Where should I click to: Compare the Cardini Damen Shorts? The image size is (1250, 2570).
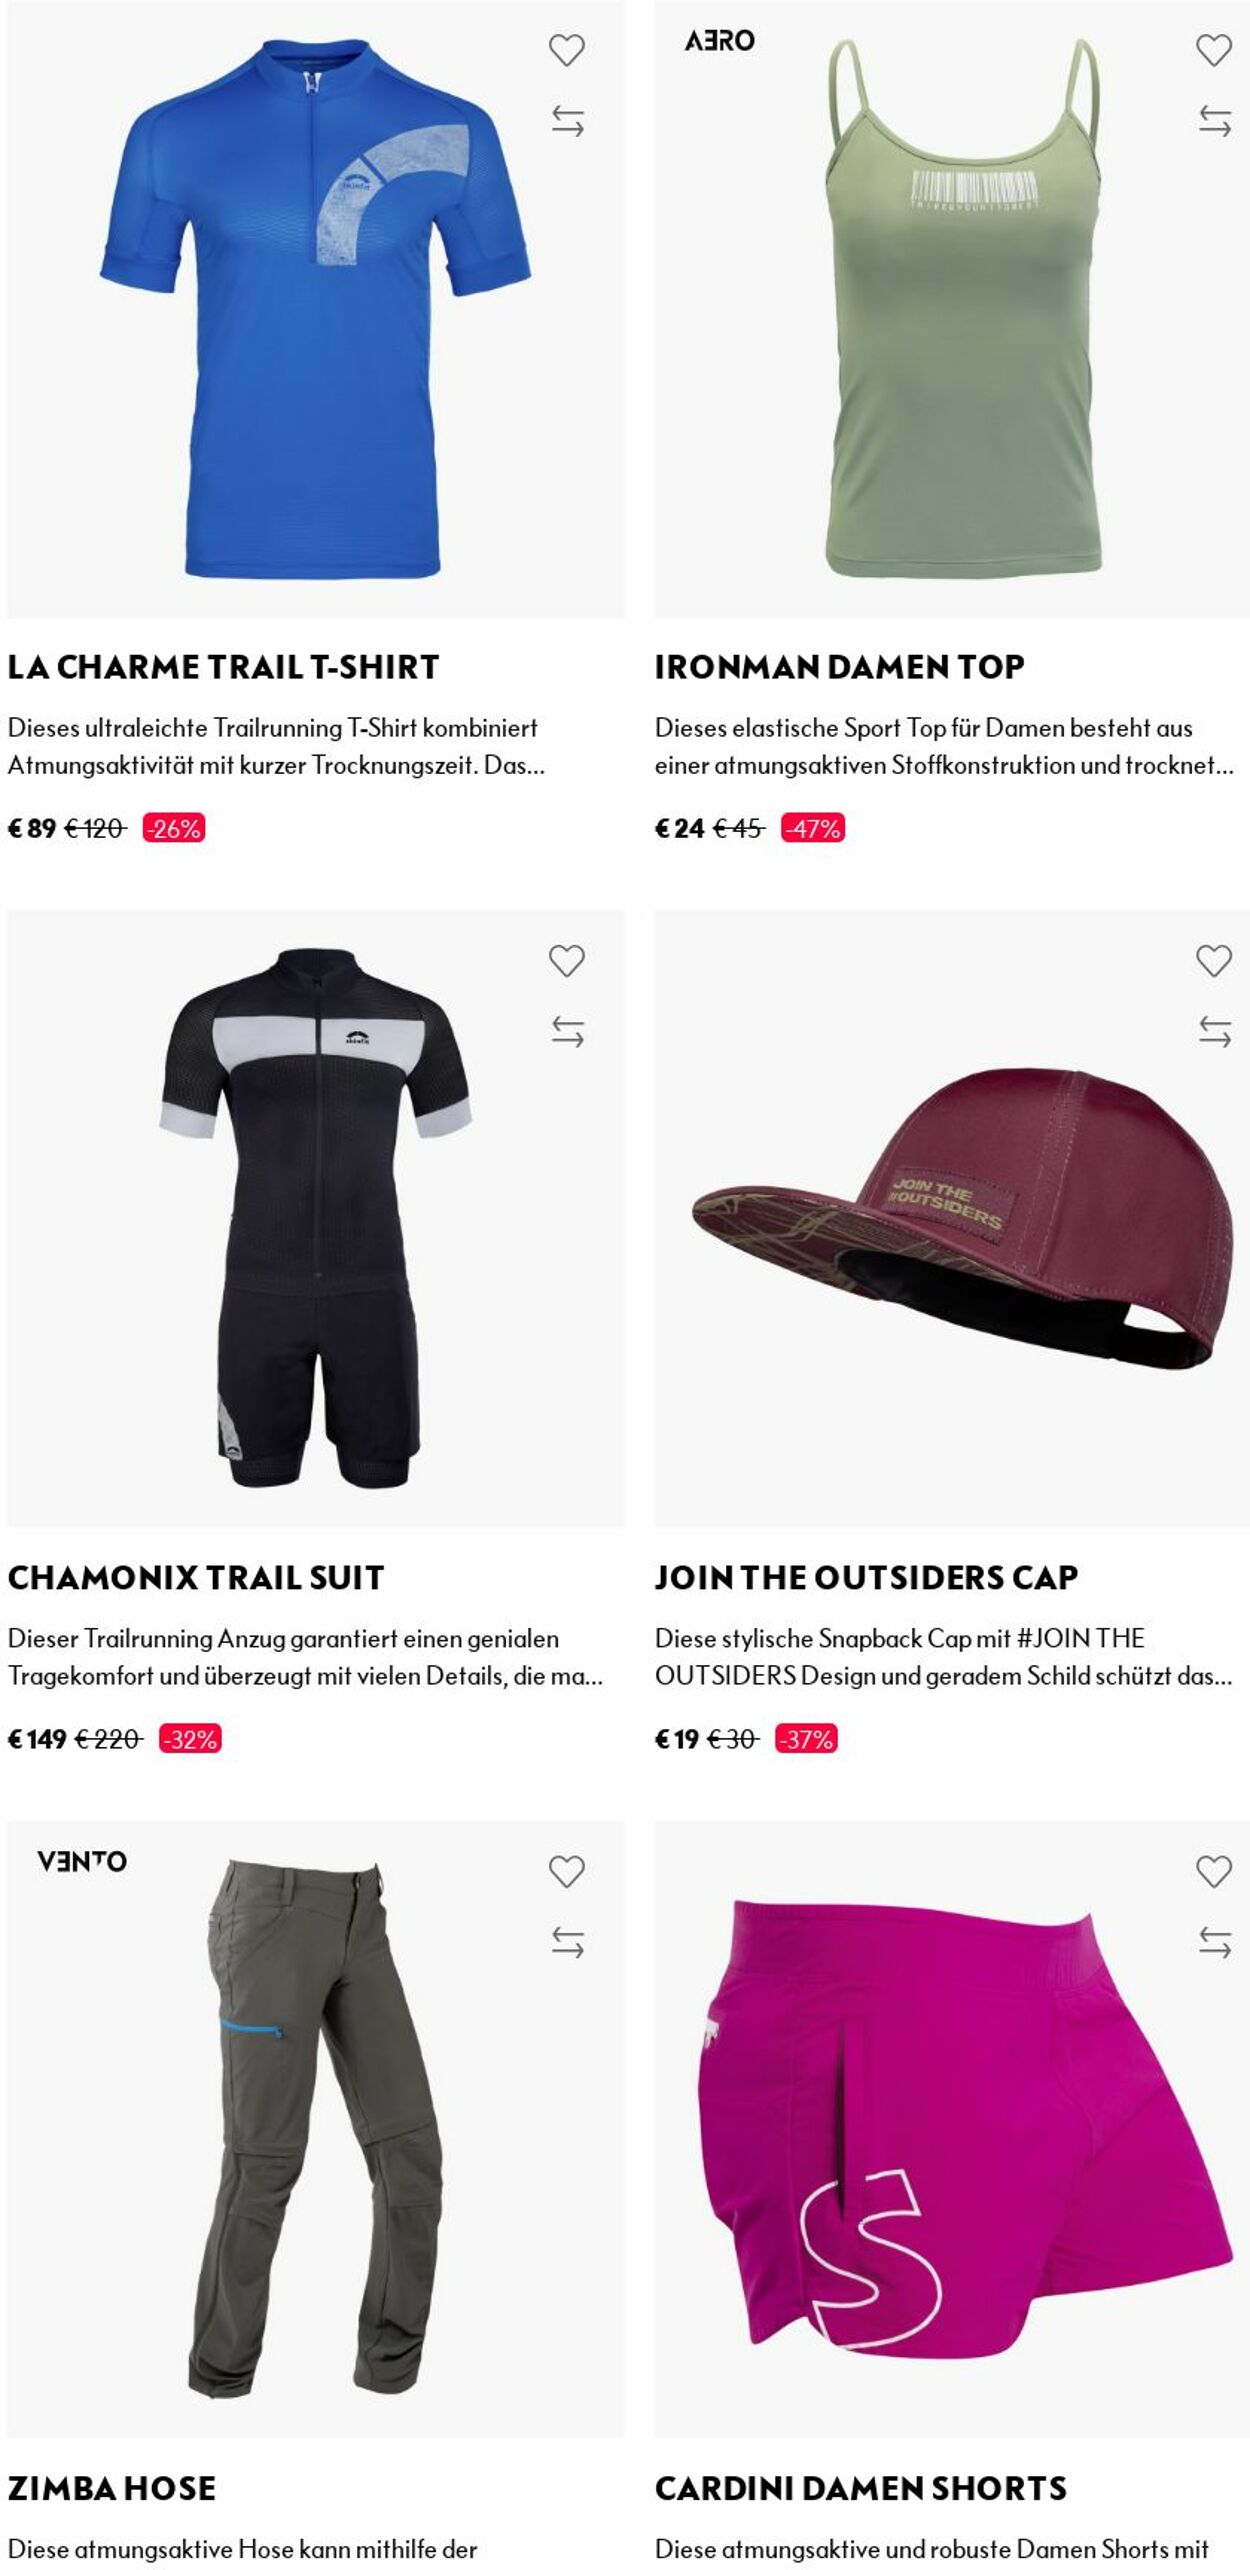[1214, 1942]
